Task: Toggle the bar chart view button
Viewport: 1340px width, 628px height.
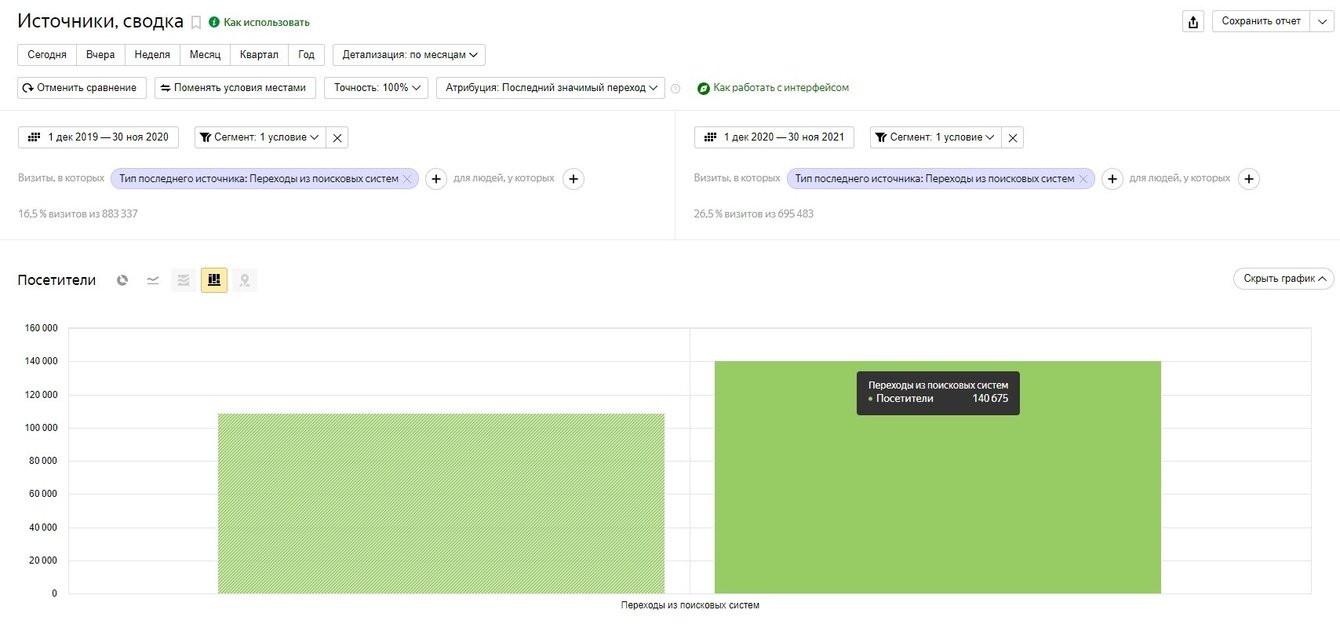Action: pyautogui.click(x=214, y=280)
